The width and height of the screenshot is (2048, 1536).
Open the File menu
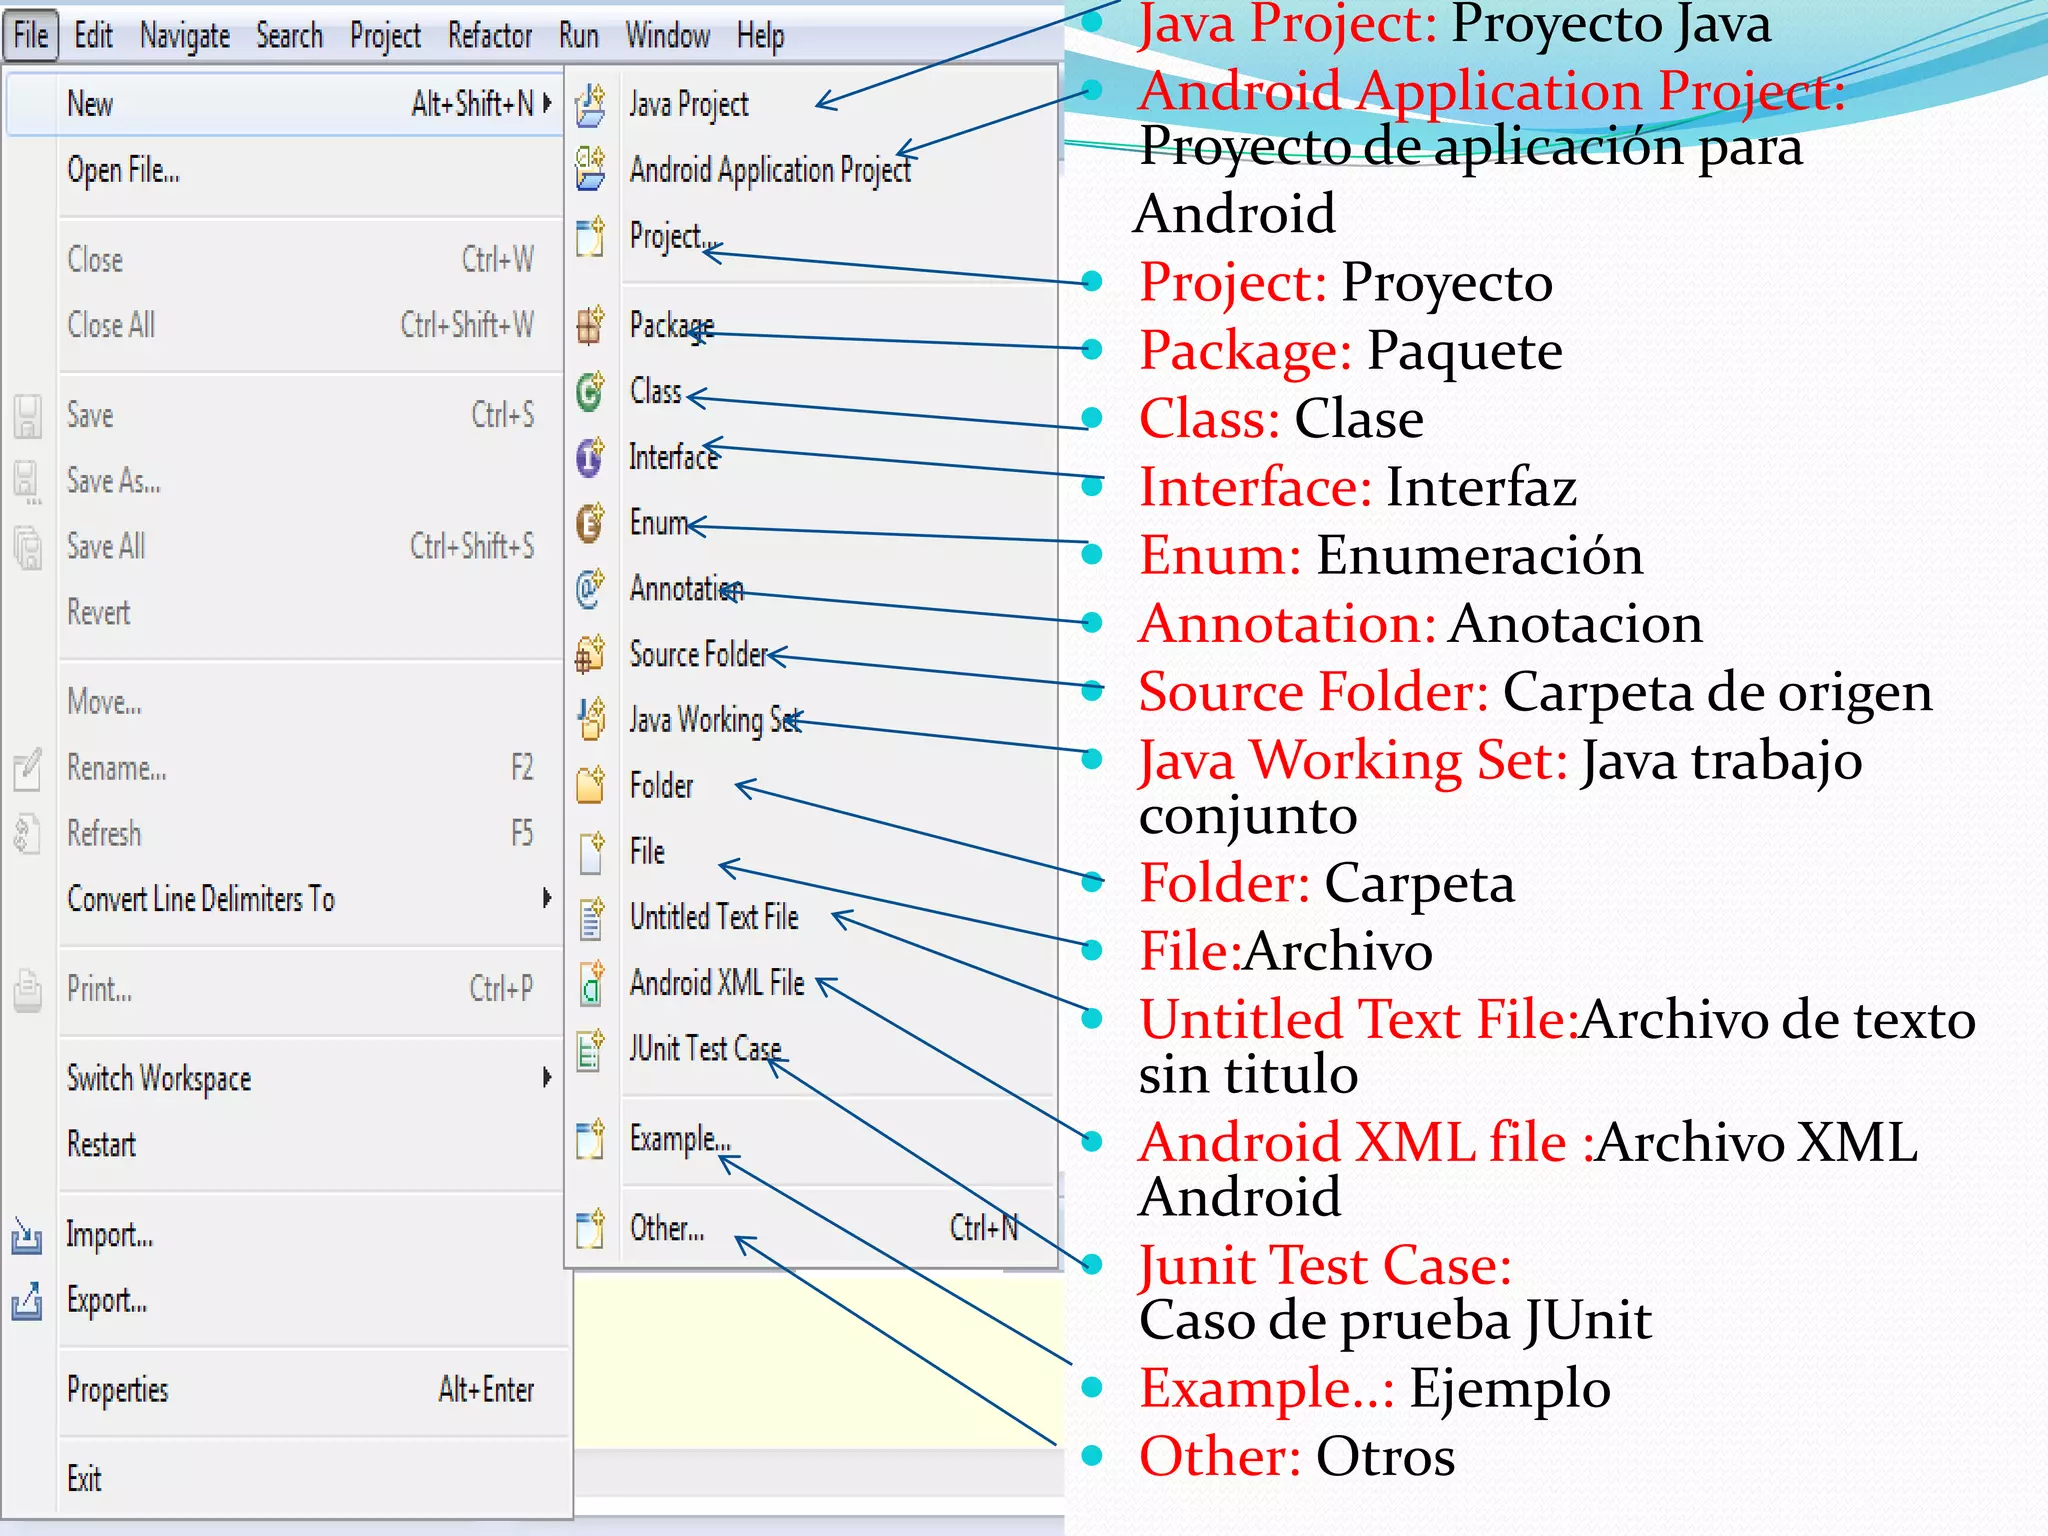point(31,36)
